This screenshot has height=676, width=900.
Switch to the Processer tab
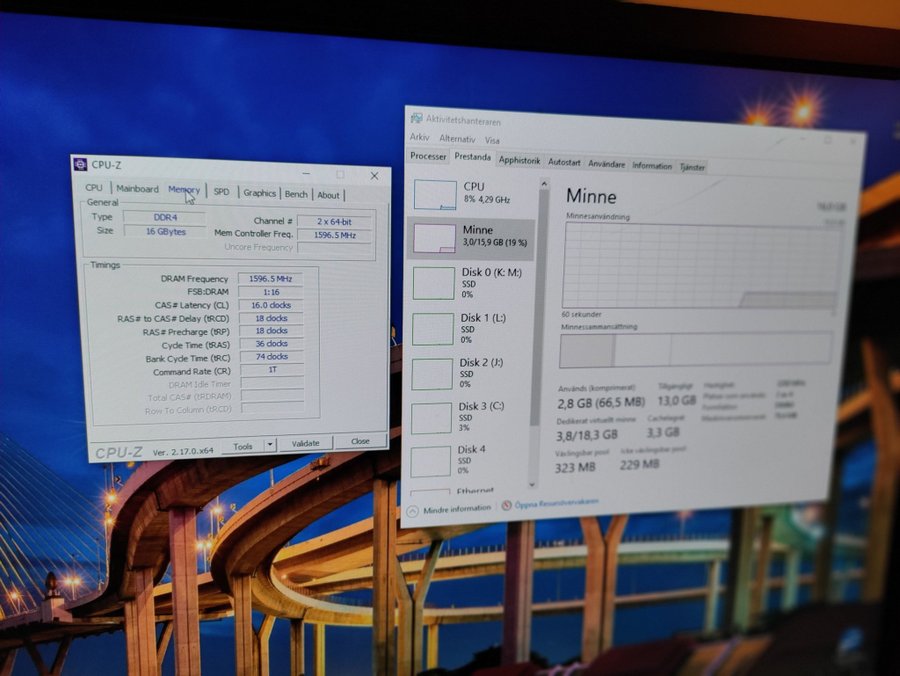tap(428, 156)
